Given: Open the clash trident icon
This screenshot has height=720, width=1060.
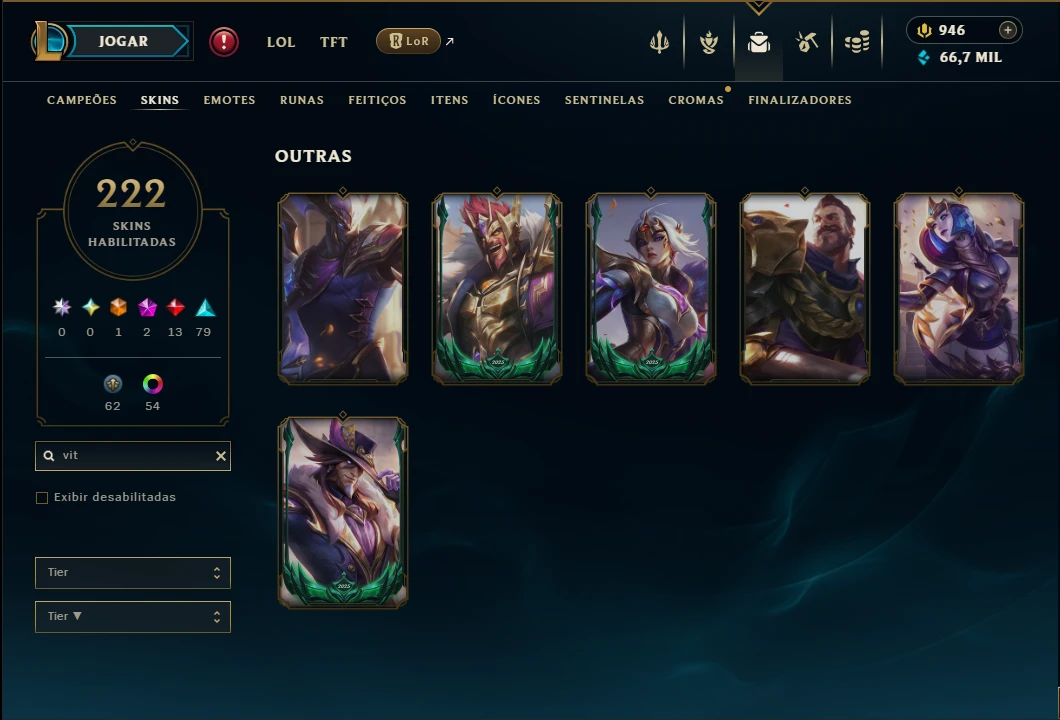Looking at the screenshot, I should coord(659,43).
